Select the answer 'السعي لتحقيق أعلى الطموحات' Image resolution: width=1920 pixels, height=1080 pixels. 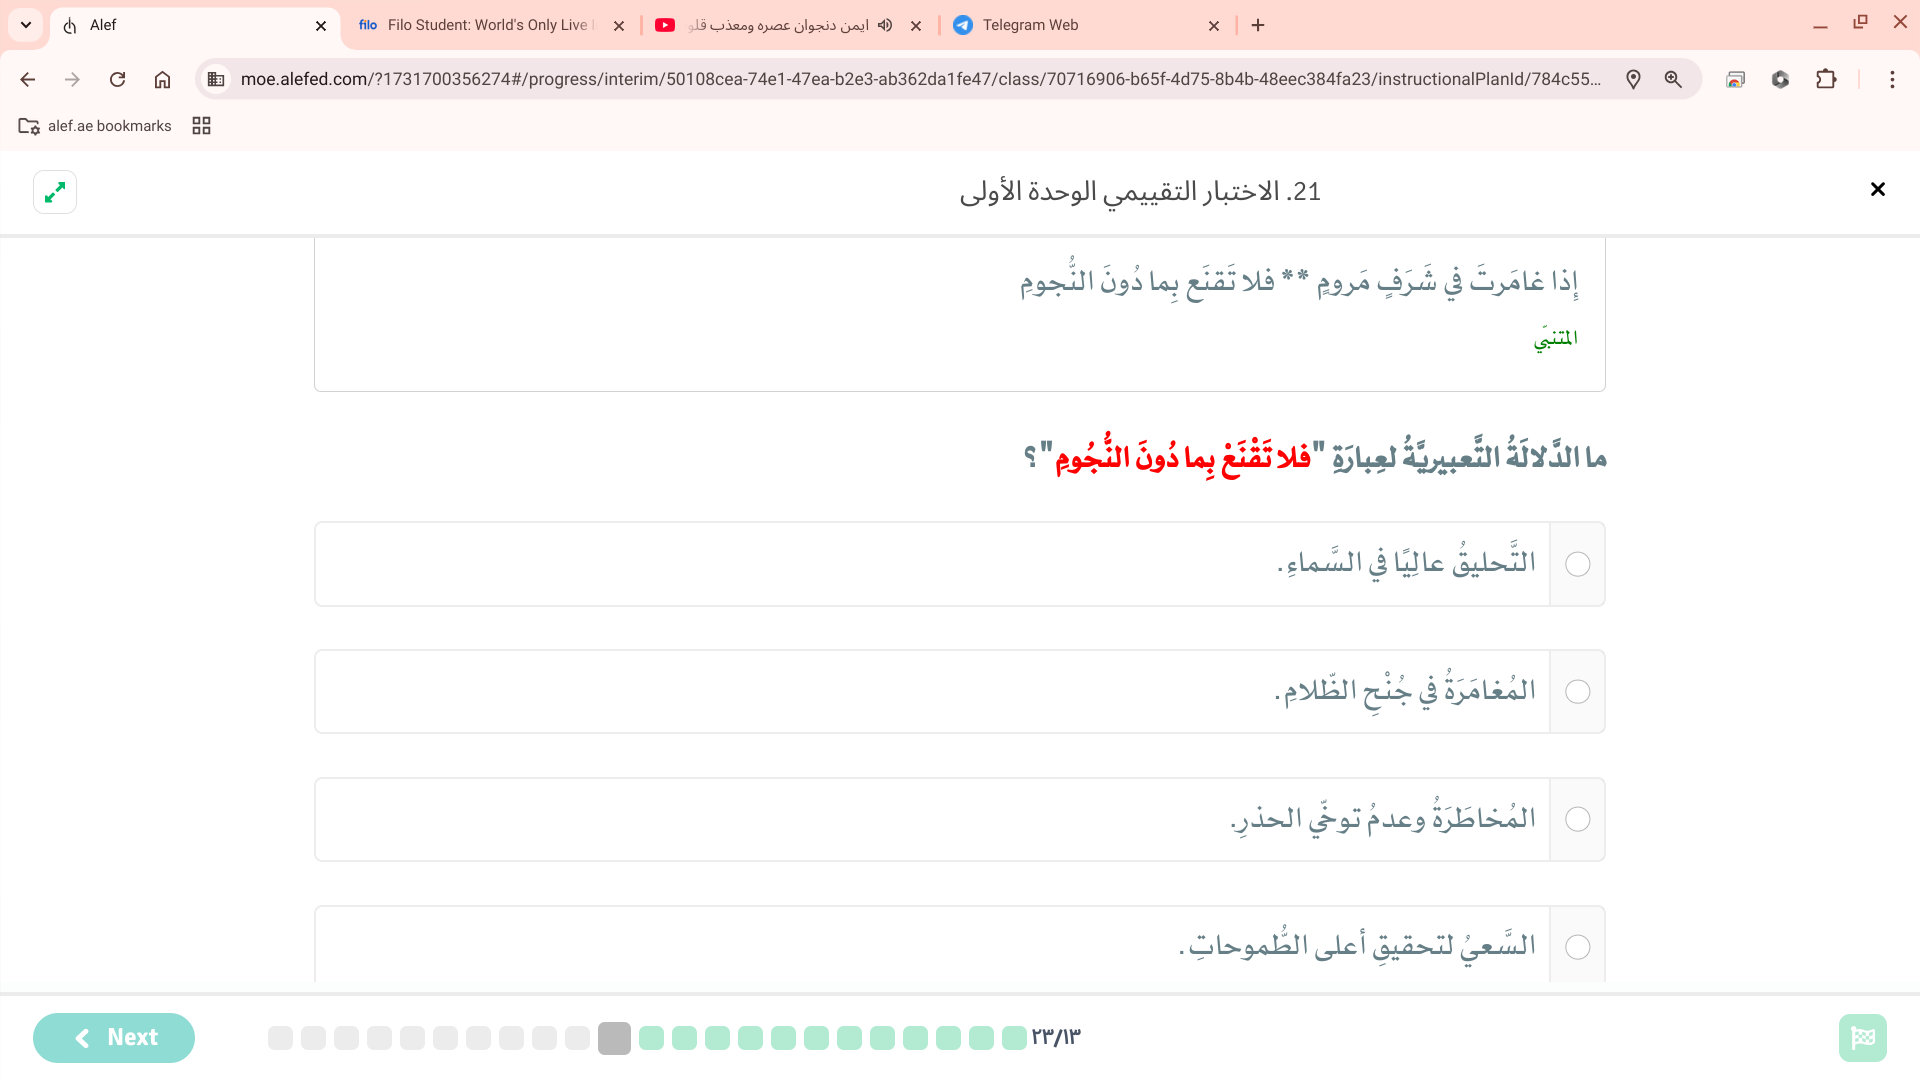[x=1577, y=947]
